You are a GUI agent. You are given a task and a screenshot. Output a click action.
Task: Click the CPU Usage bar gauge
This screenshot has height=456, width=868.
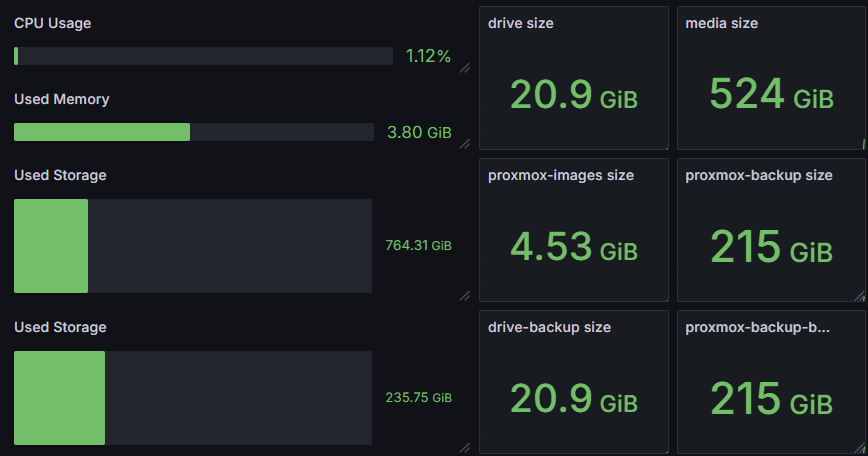[x=203, y=56]
